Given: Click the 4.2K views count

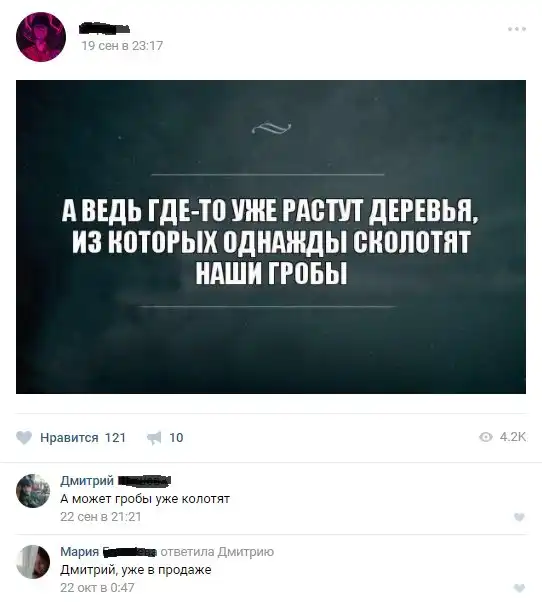Looking at the screenshot, I should pyautogui.click(x=513, y=437).
